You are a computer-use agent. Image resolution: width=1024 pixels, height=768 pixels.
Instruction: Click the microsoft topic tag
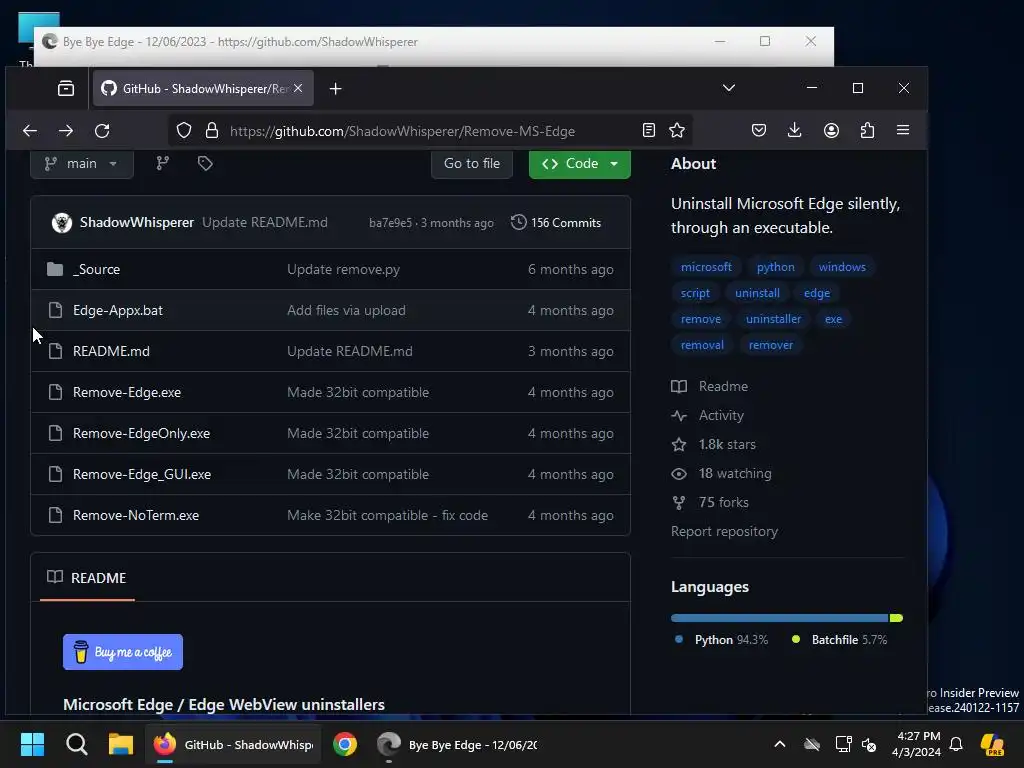(x=706, y=267)
